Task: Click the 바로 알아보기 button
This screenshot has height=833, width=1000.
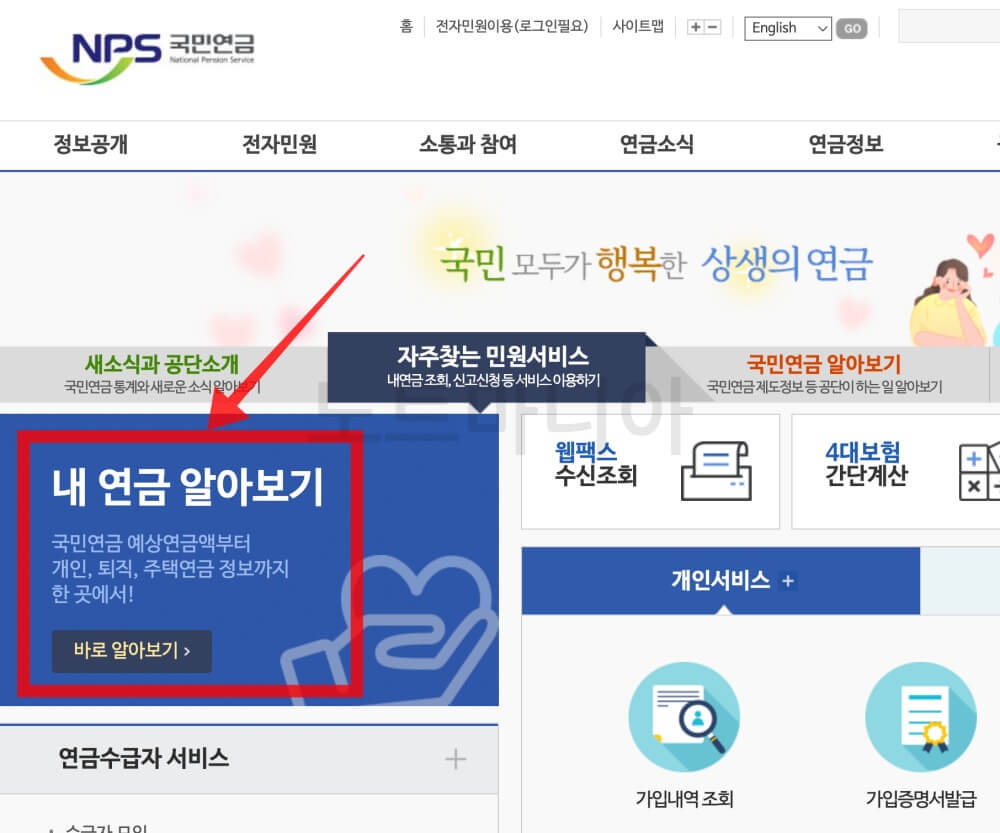Action: point(131,651)
